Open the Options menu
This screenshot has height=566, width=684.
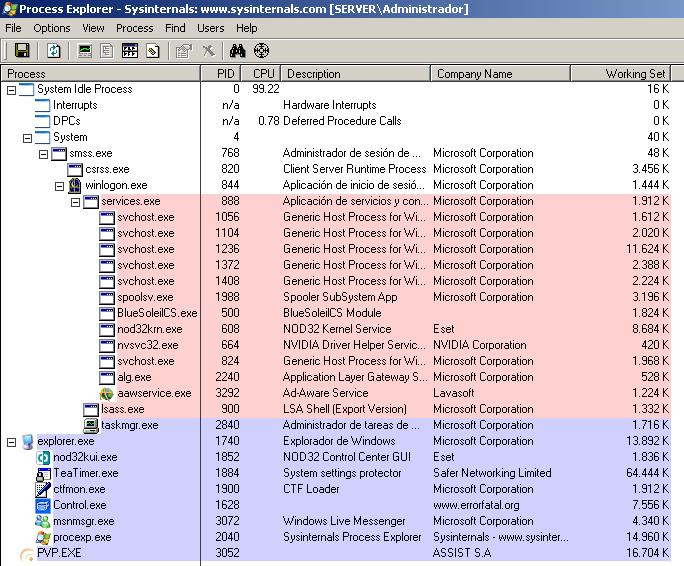[51, 28]
